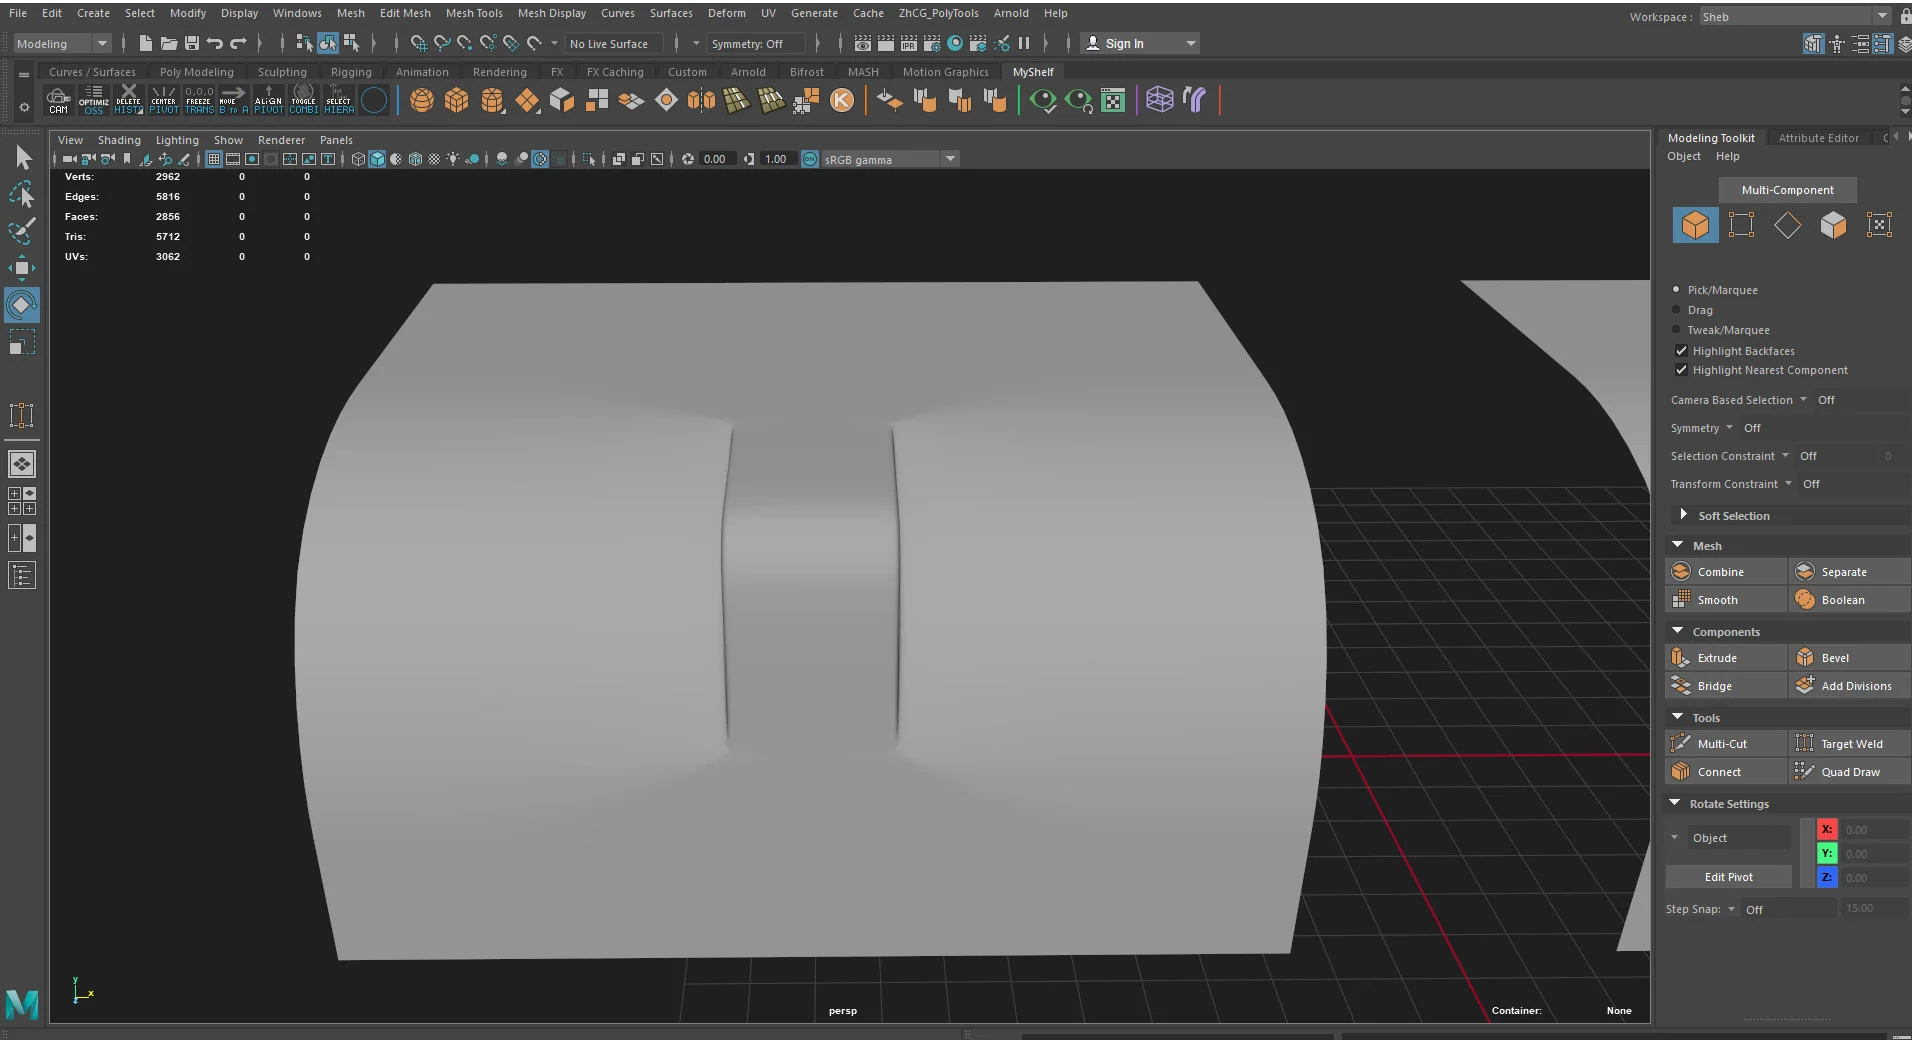Viewport: 1912px width, 1040px height.
Task: Click the polygon cylinder shelf icon
Action: [x=492, y=100]
